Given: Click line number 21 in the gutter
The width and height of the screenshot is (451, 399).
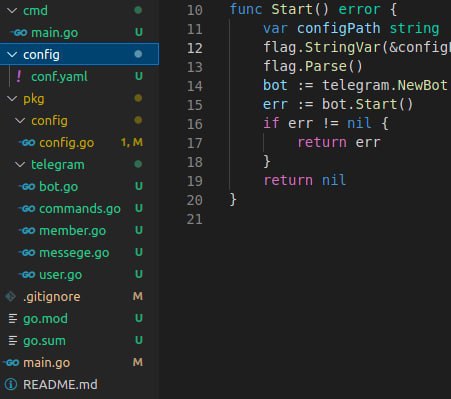Looking at the screenshot, I should [195, 219].
